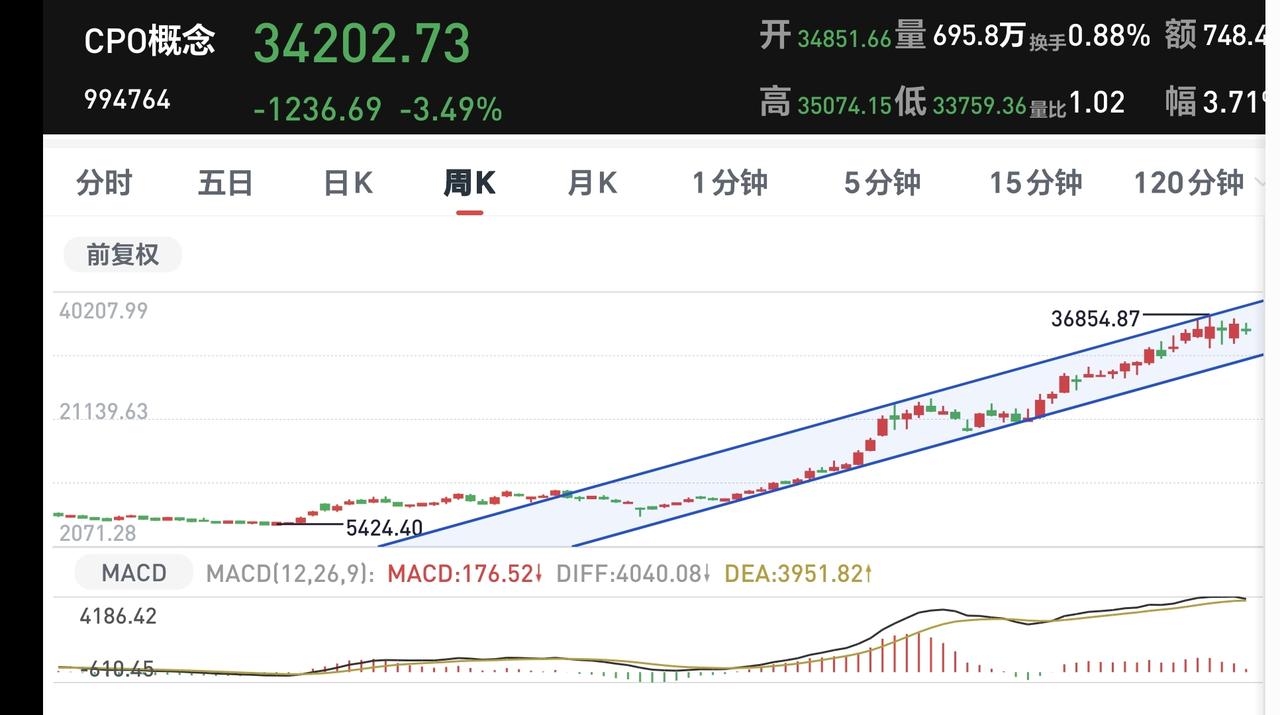
Task: Click the CPO概念 index name
Action: click(149, 41)
